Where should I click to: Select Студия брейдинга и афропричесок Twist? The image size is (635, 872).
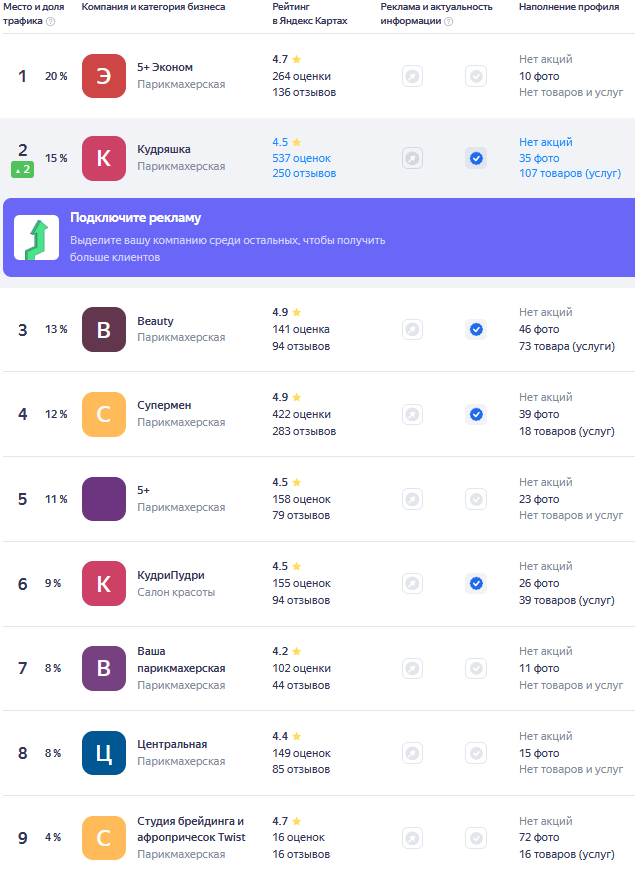pos(191,829)
